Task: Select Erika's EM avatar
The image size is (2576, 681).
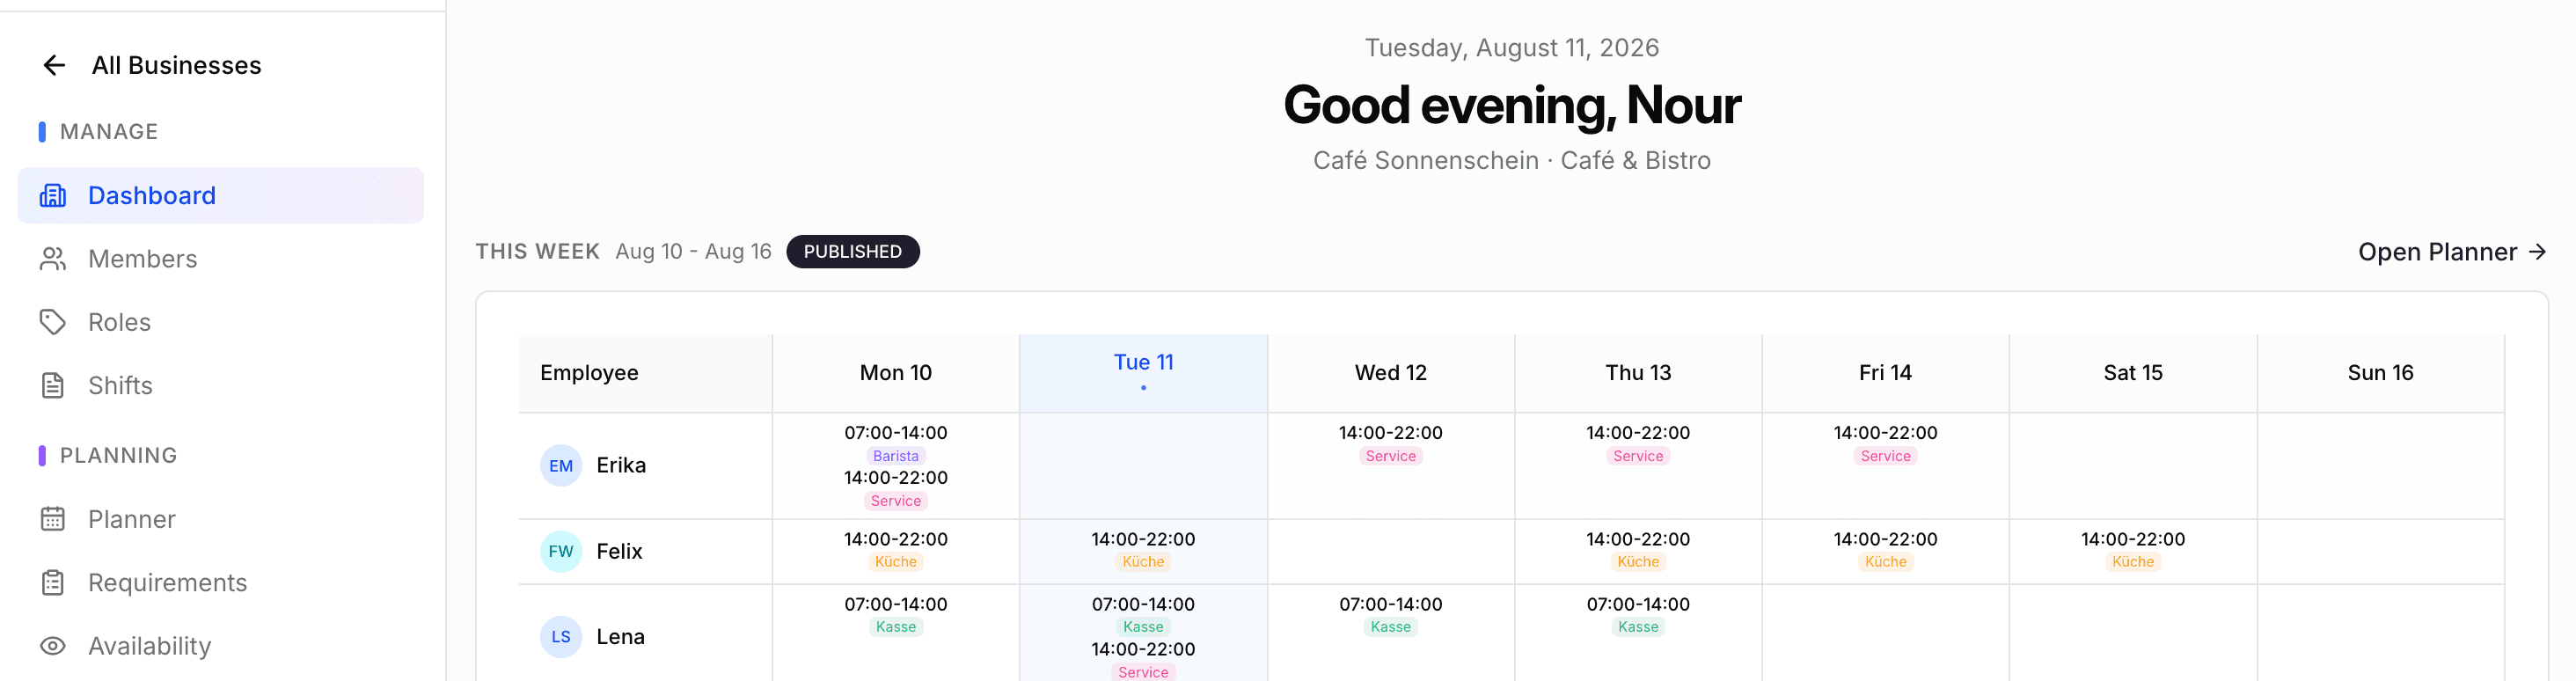Action: pos(561,466)
